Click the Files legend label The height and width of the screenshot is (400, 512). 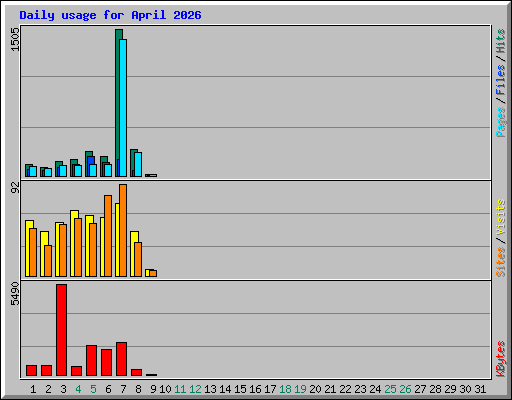[501, 79]
